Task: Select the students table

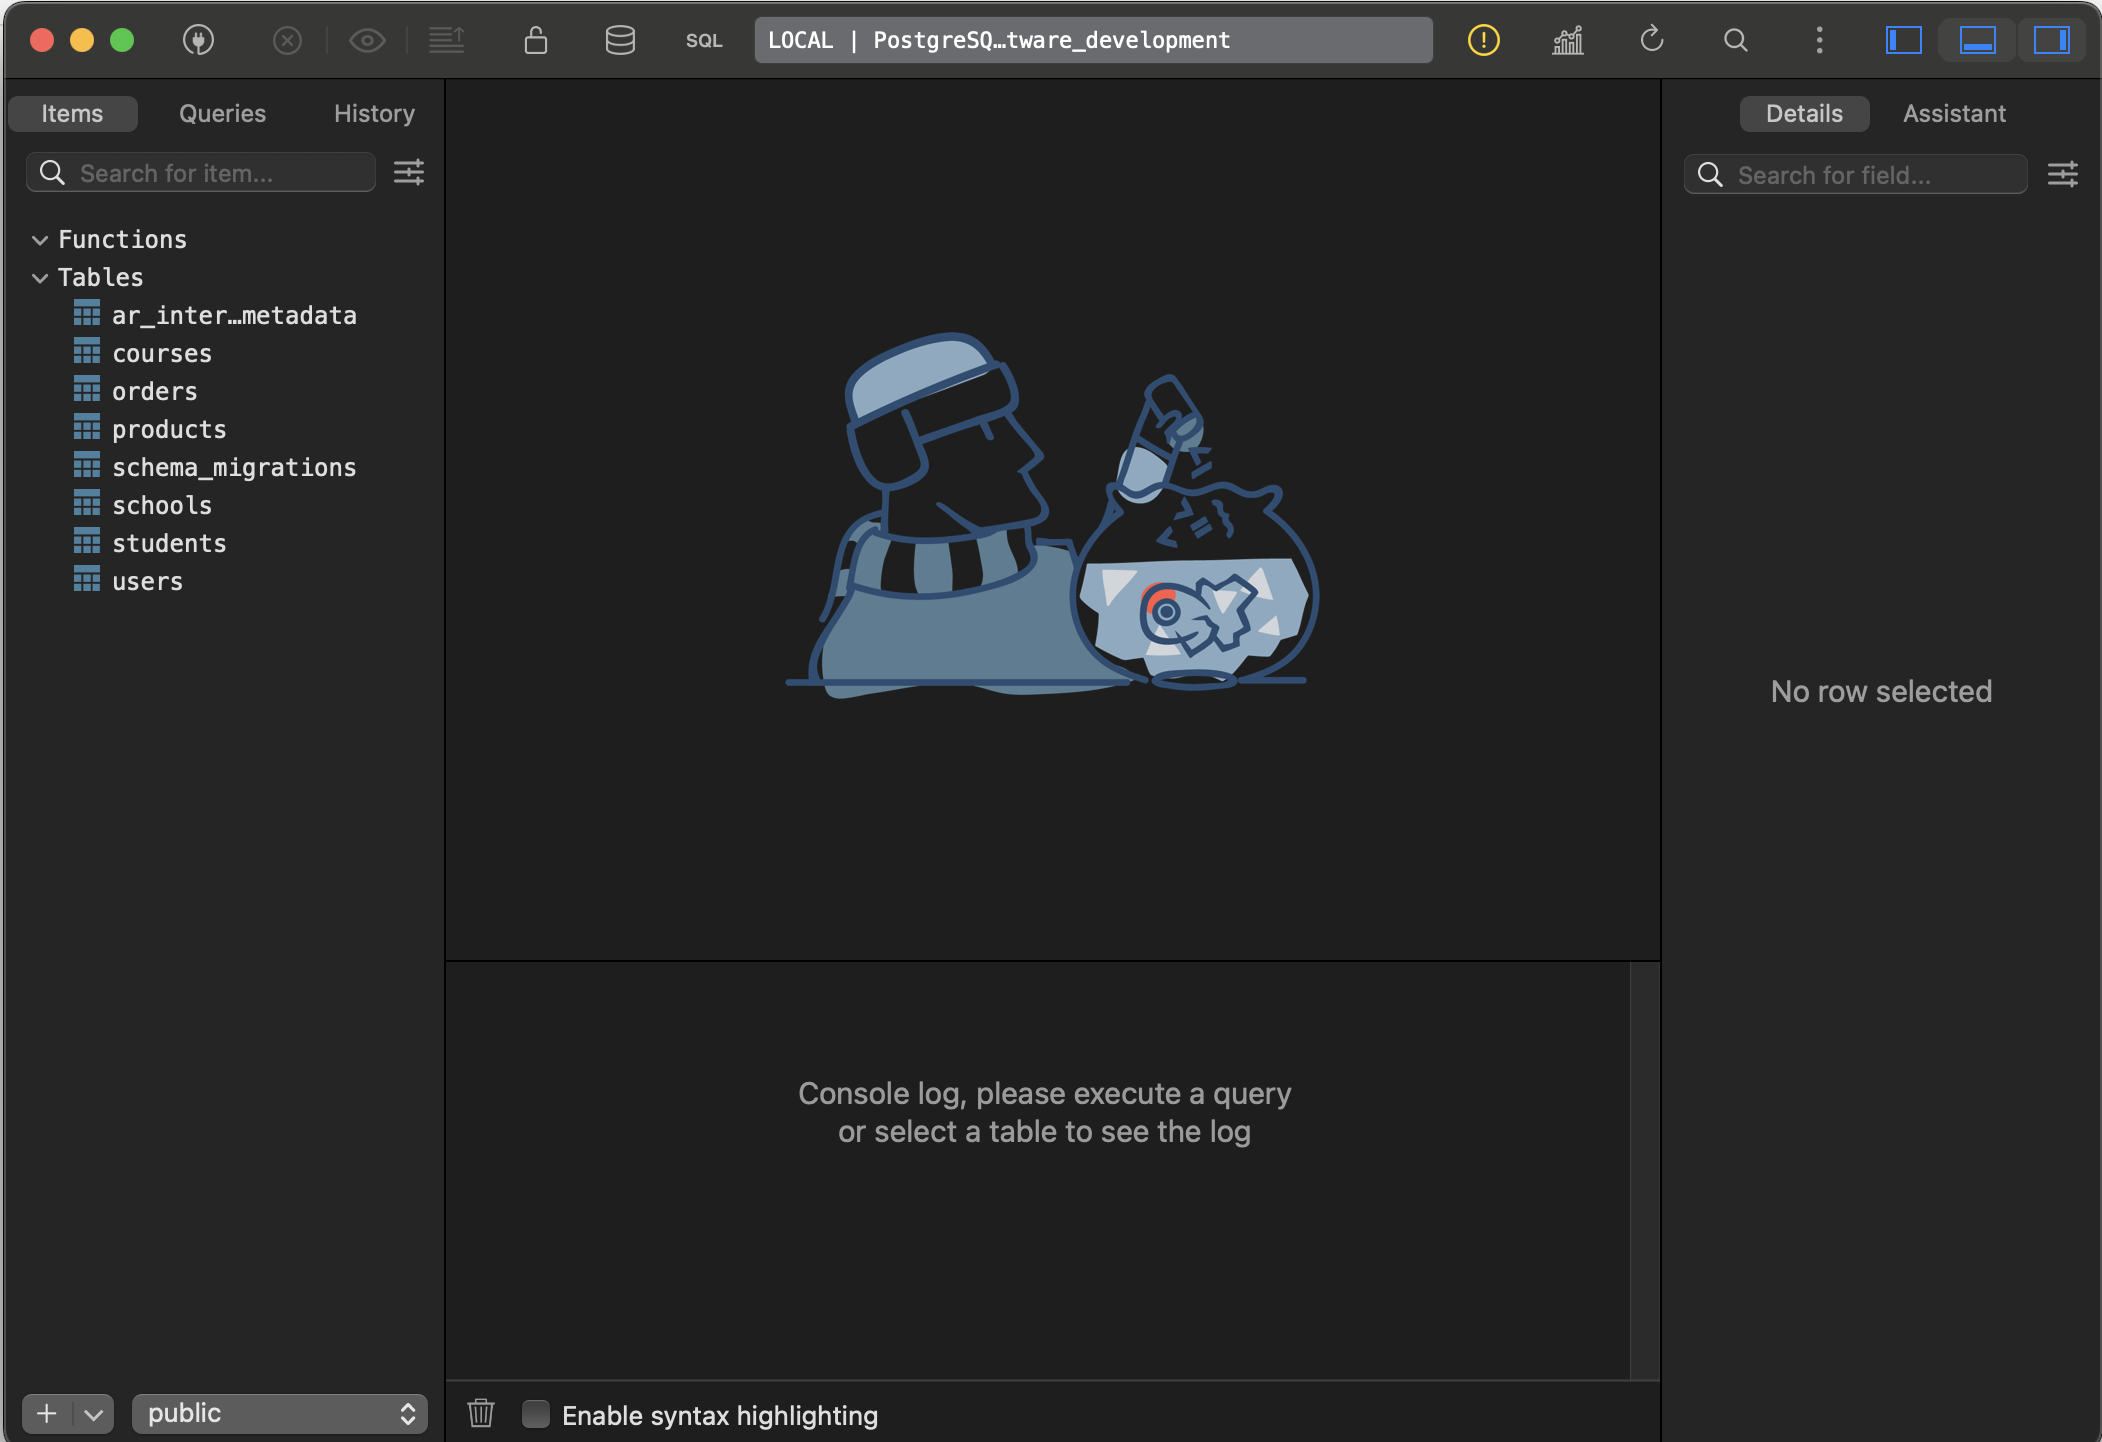Action: tap(169, 543)
